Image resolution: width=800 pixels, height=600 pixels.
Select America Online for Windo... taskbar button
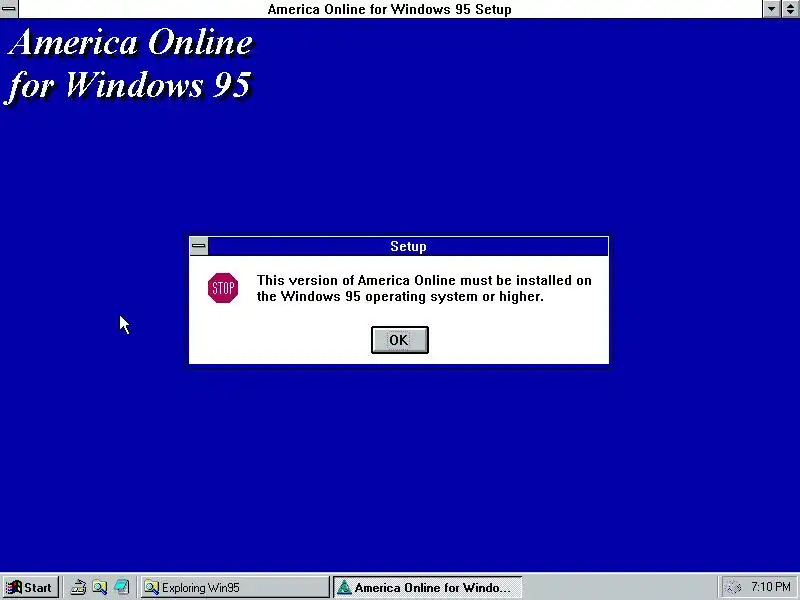coord(428,587)
